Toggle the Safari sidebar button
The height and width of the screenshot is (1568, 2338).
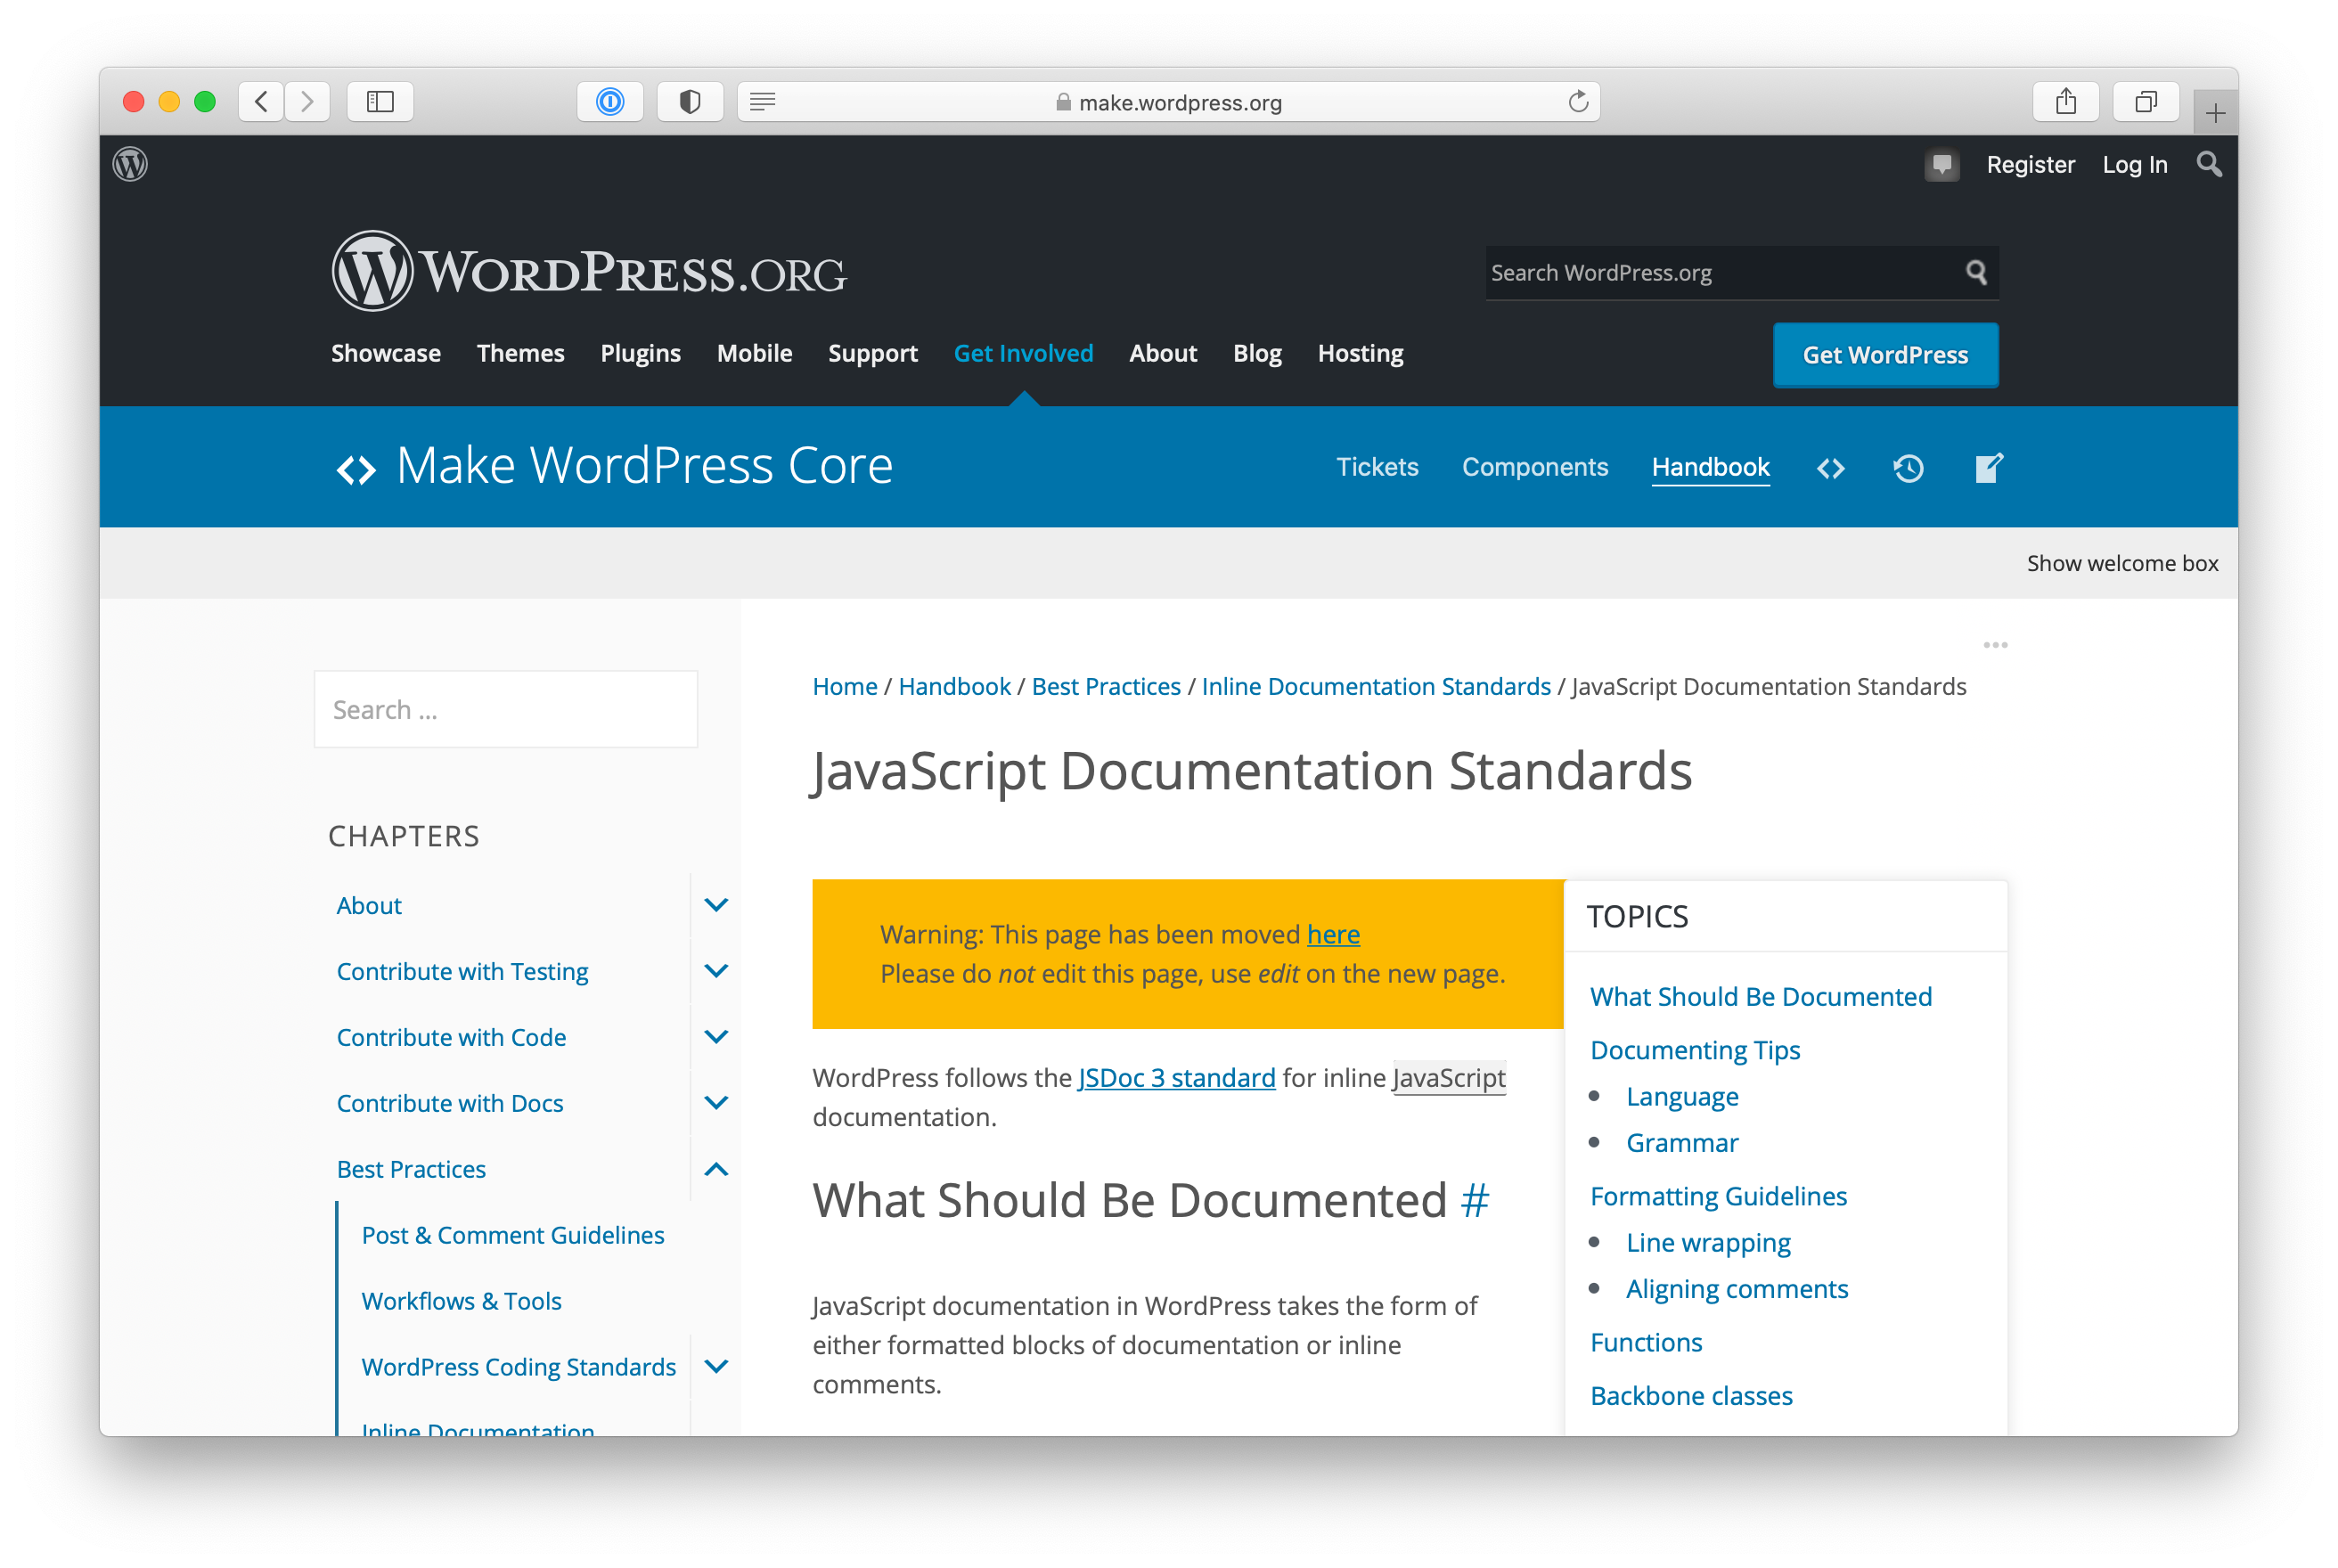point(380,101)
